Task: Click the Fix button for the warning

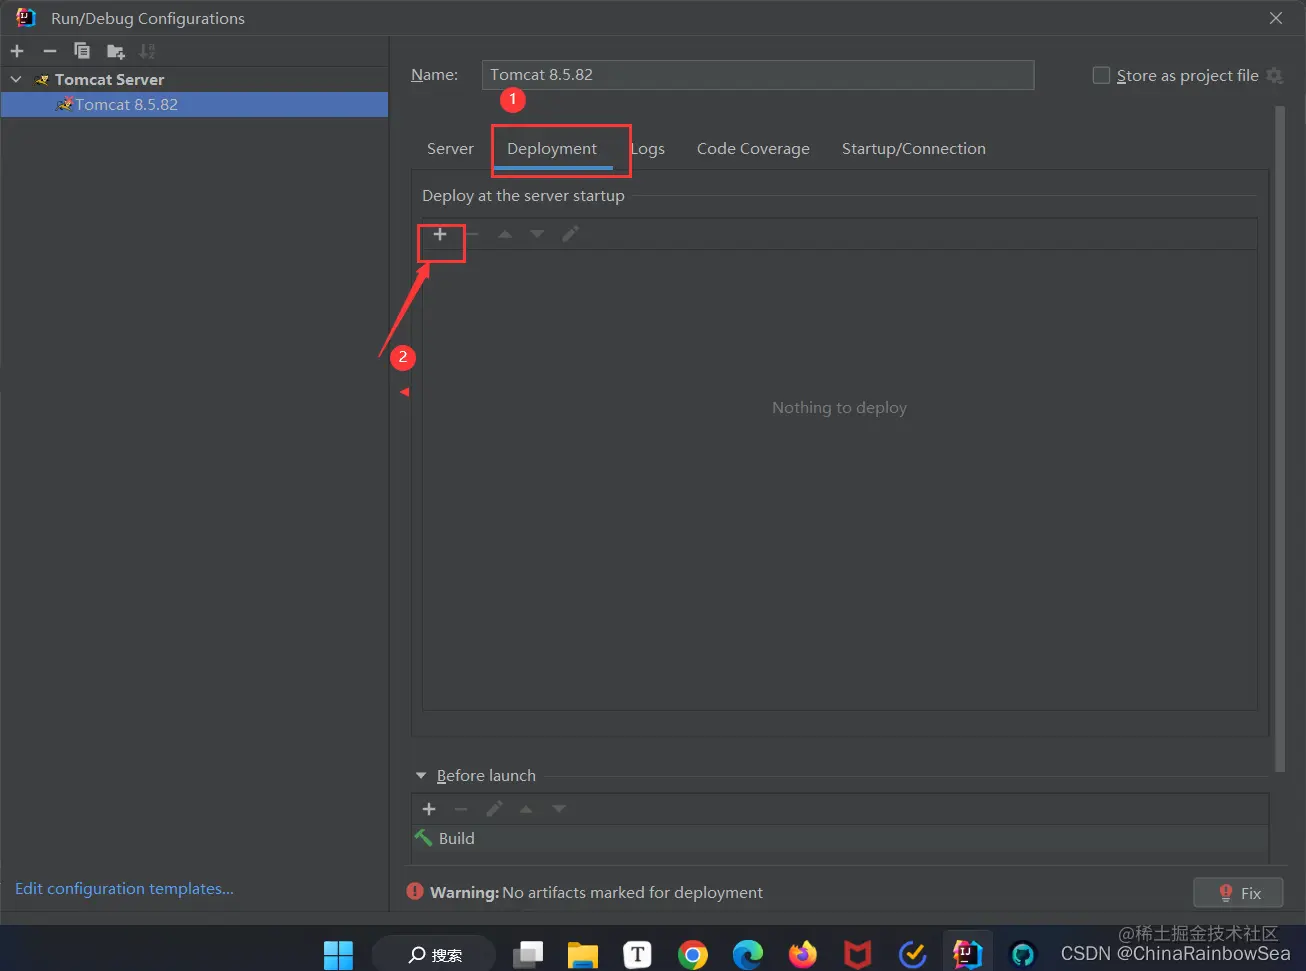Action: click(1238, 893)
